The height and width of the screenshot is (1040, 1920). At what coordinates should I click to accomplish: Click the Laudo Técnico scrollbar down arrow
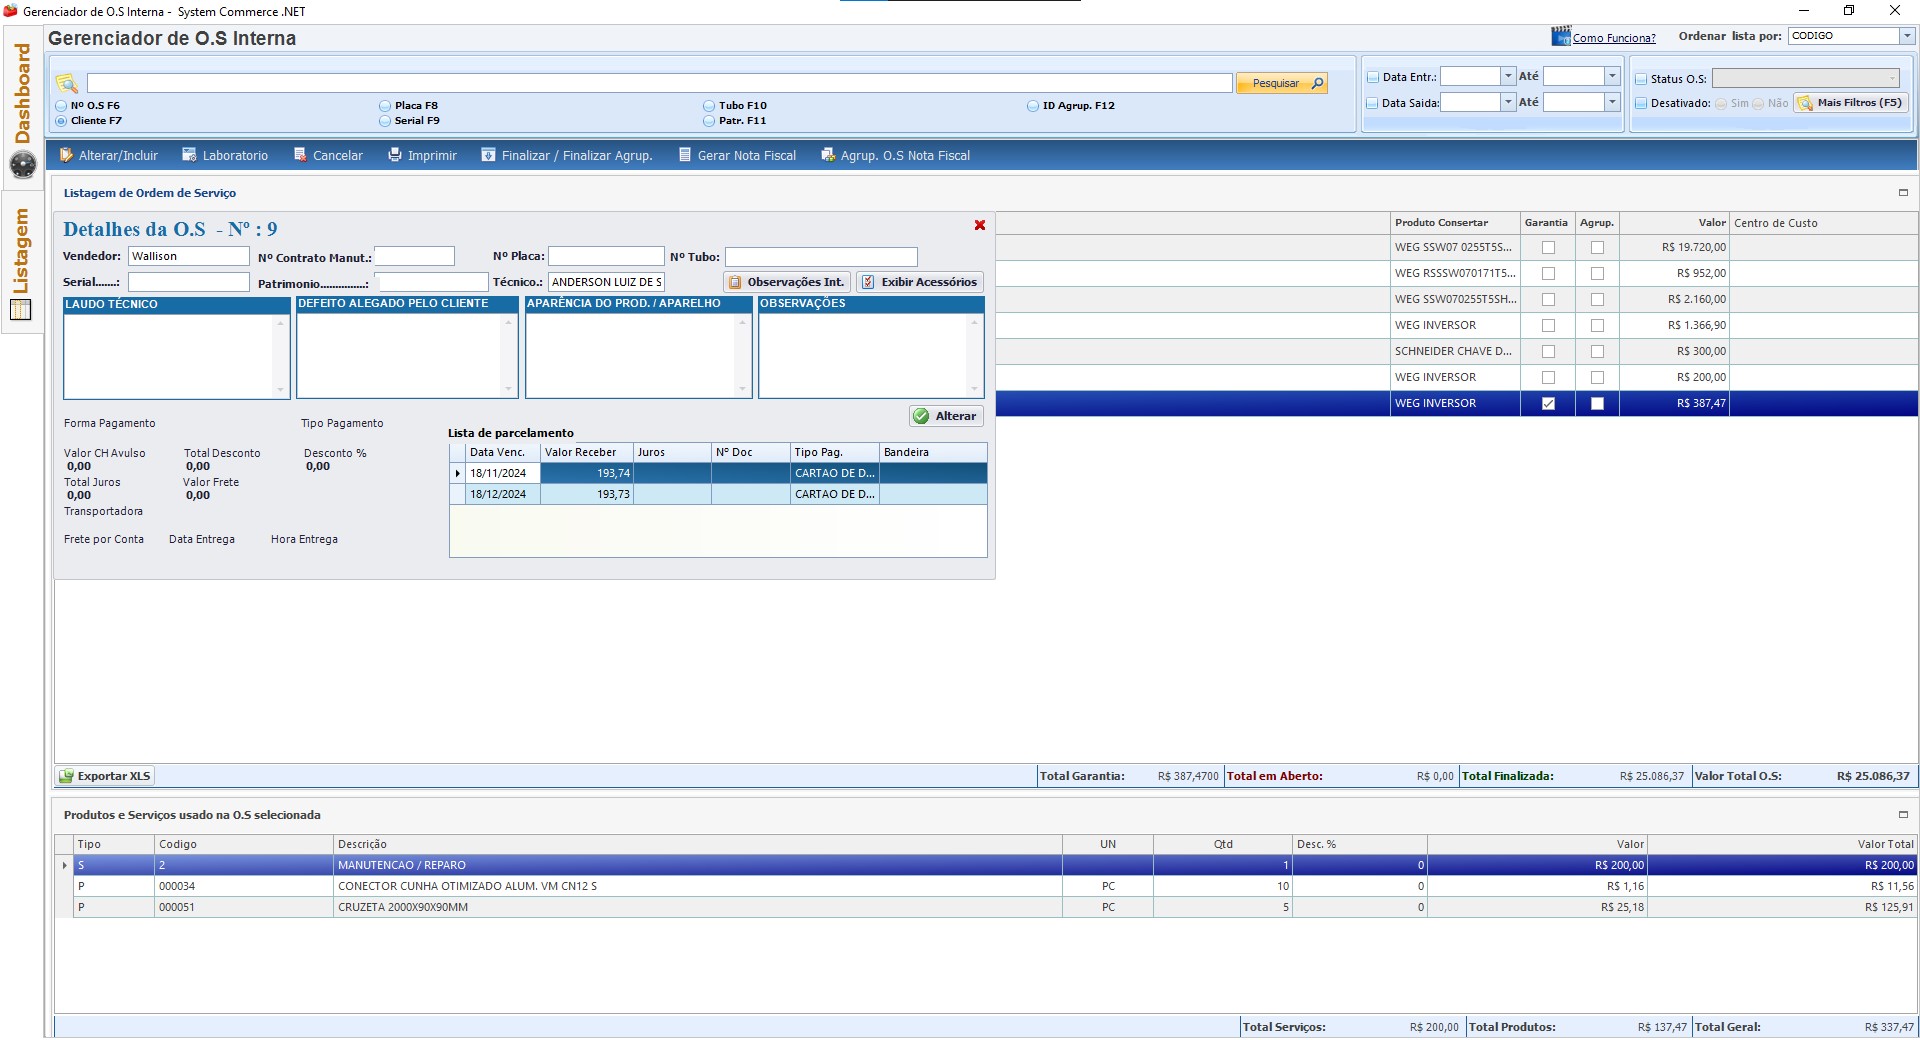tap(280, 390)
